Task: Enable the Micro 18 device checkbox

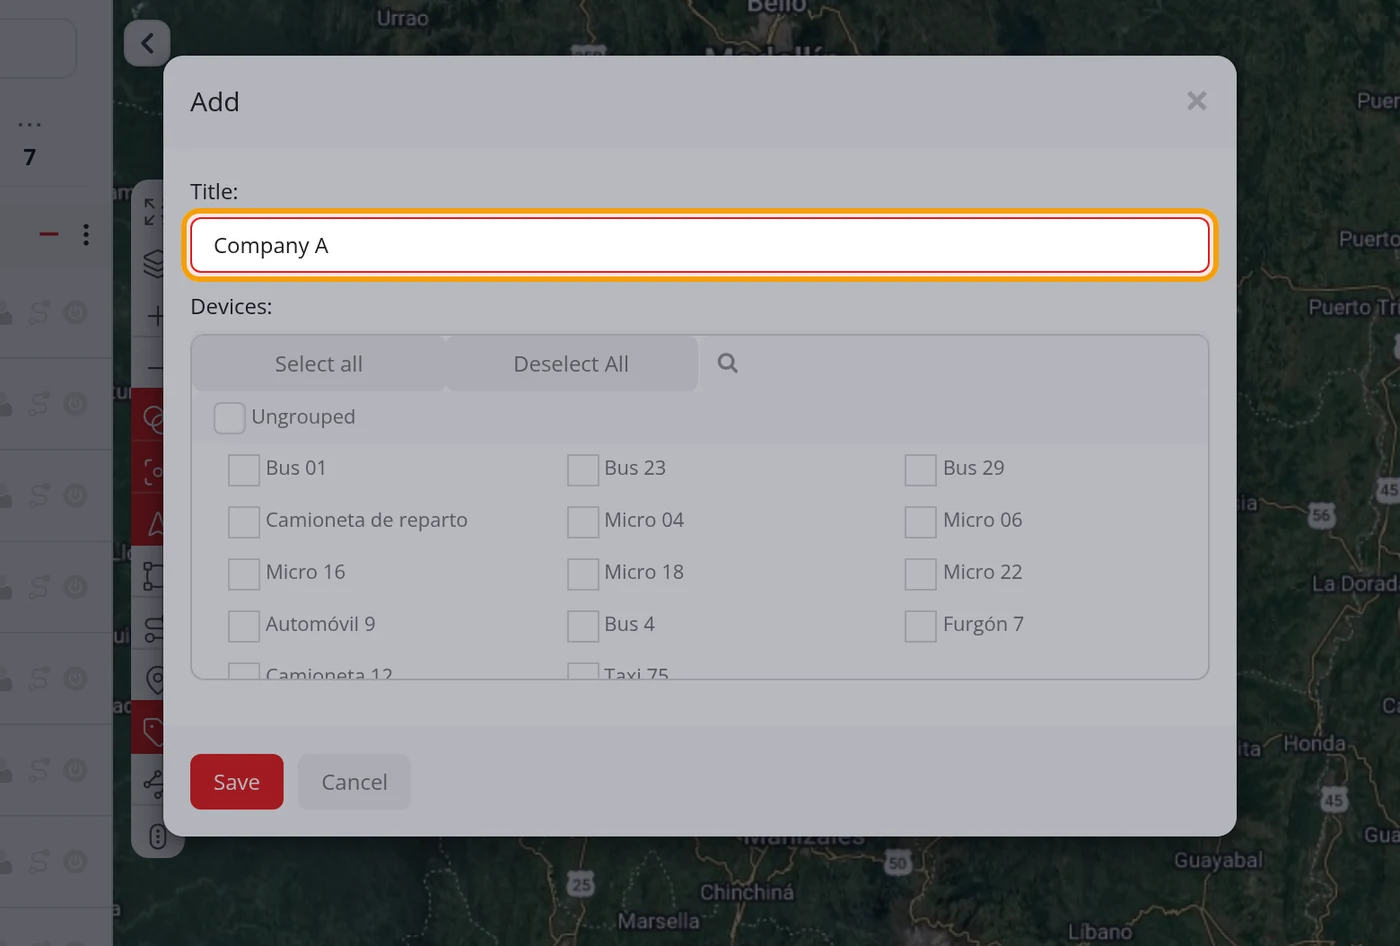Action: click(583, 573)
